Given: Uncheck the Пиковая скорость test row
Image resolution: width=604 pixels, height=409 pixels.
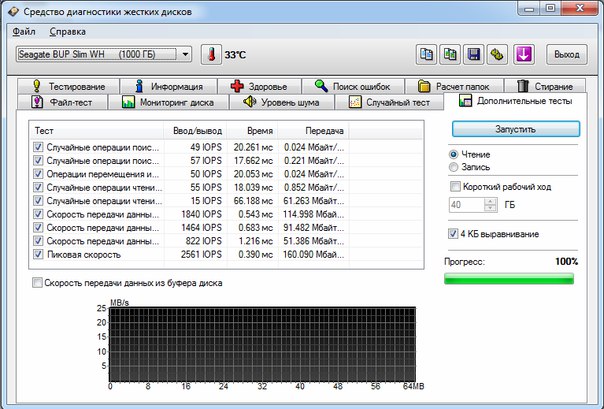Looking at the screenshot, I should [x=38, y=255].
